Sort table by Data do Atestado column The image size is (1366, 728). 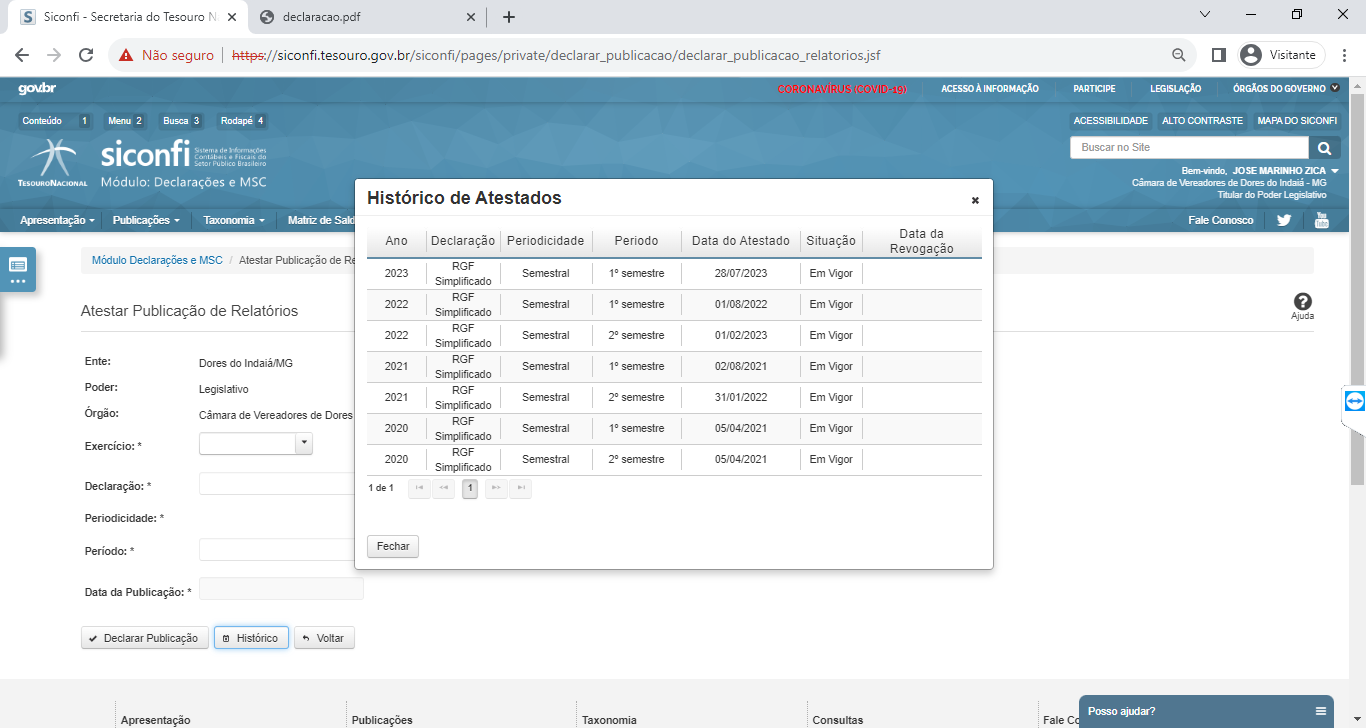click(740, 241)
